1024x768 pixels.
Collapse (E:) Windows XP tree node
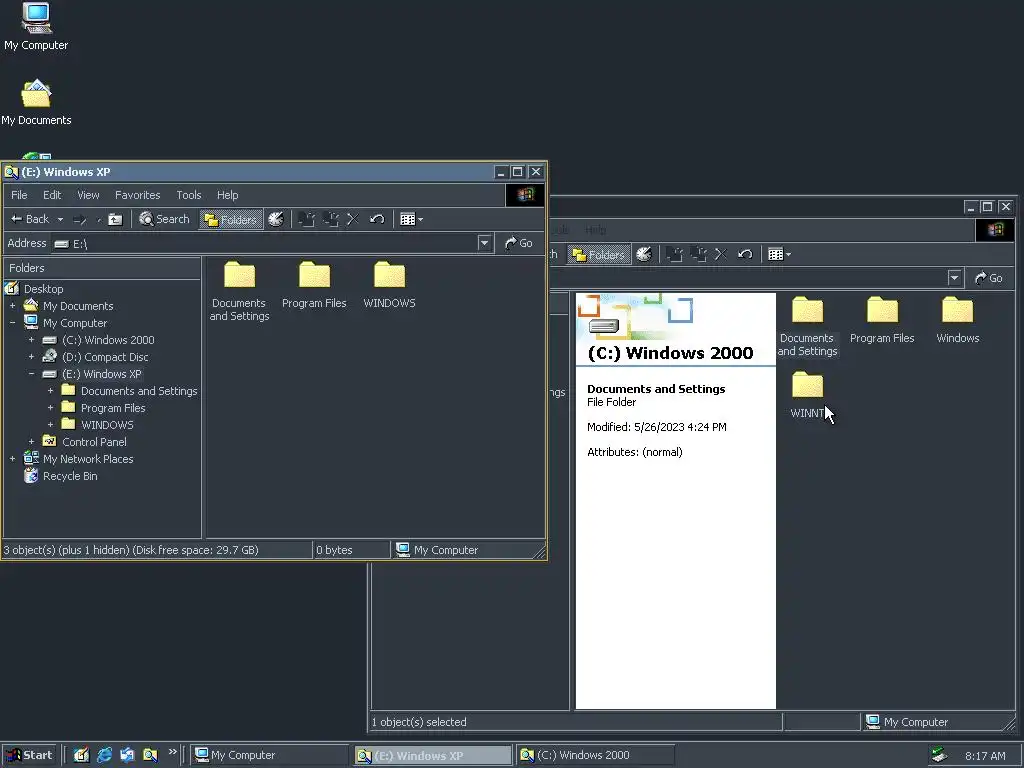pos(31,374)
